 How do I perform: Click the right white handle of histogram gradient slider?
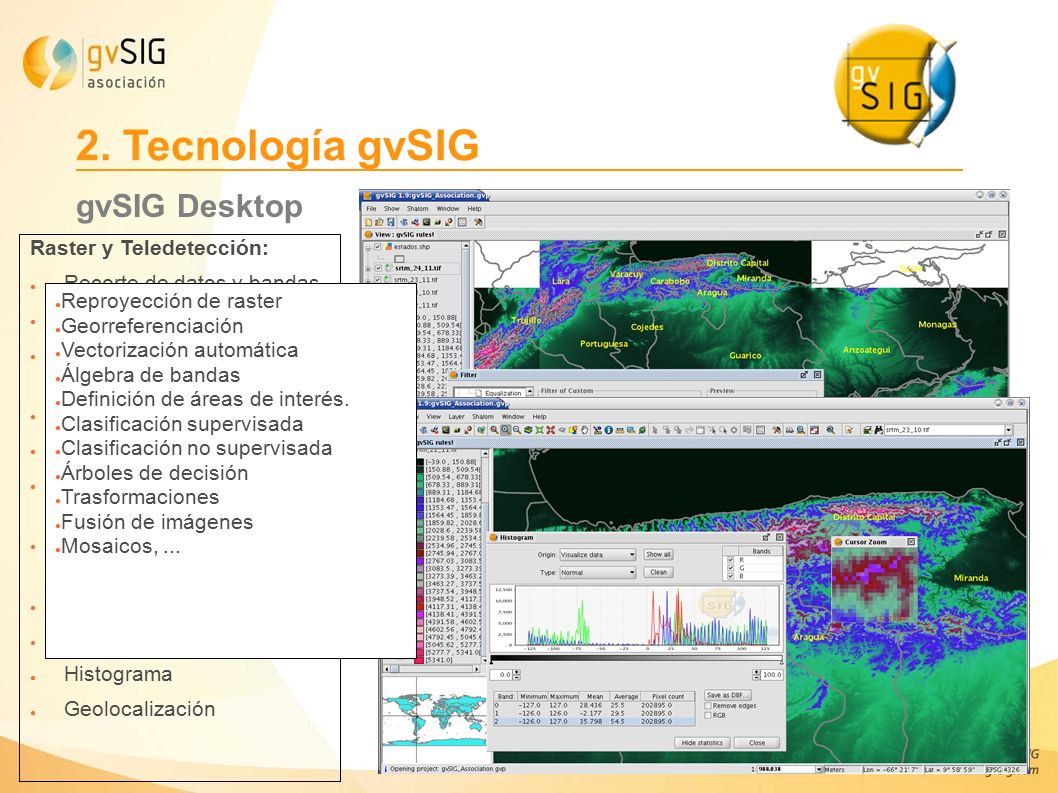pyautogui.click(x=781, y=662)
